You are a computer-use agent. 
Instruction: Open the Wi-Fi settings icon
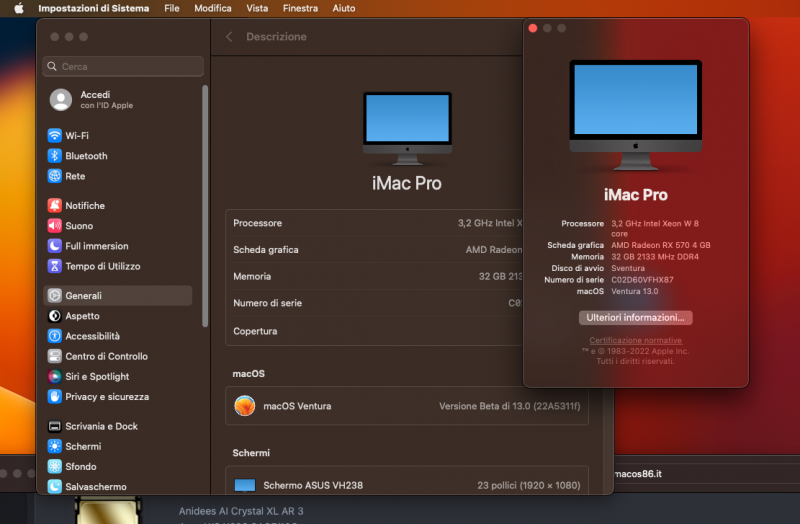[55, 135]
